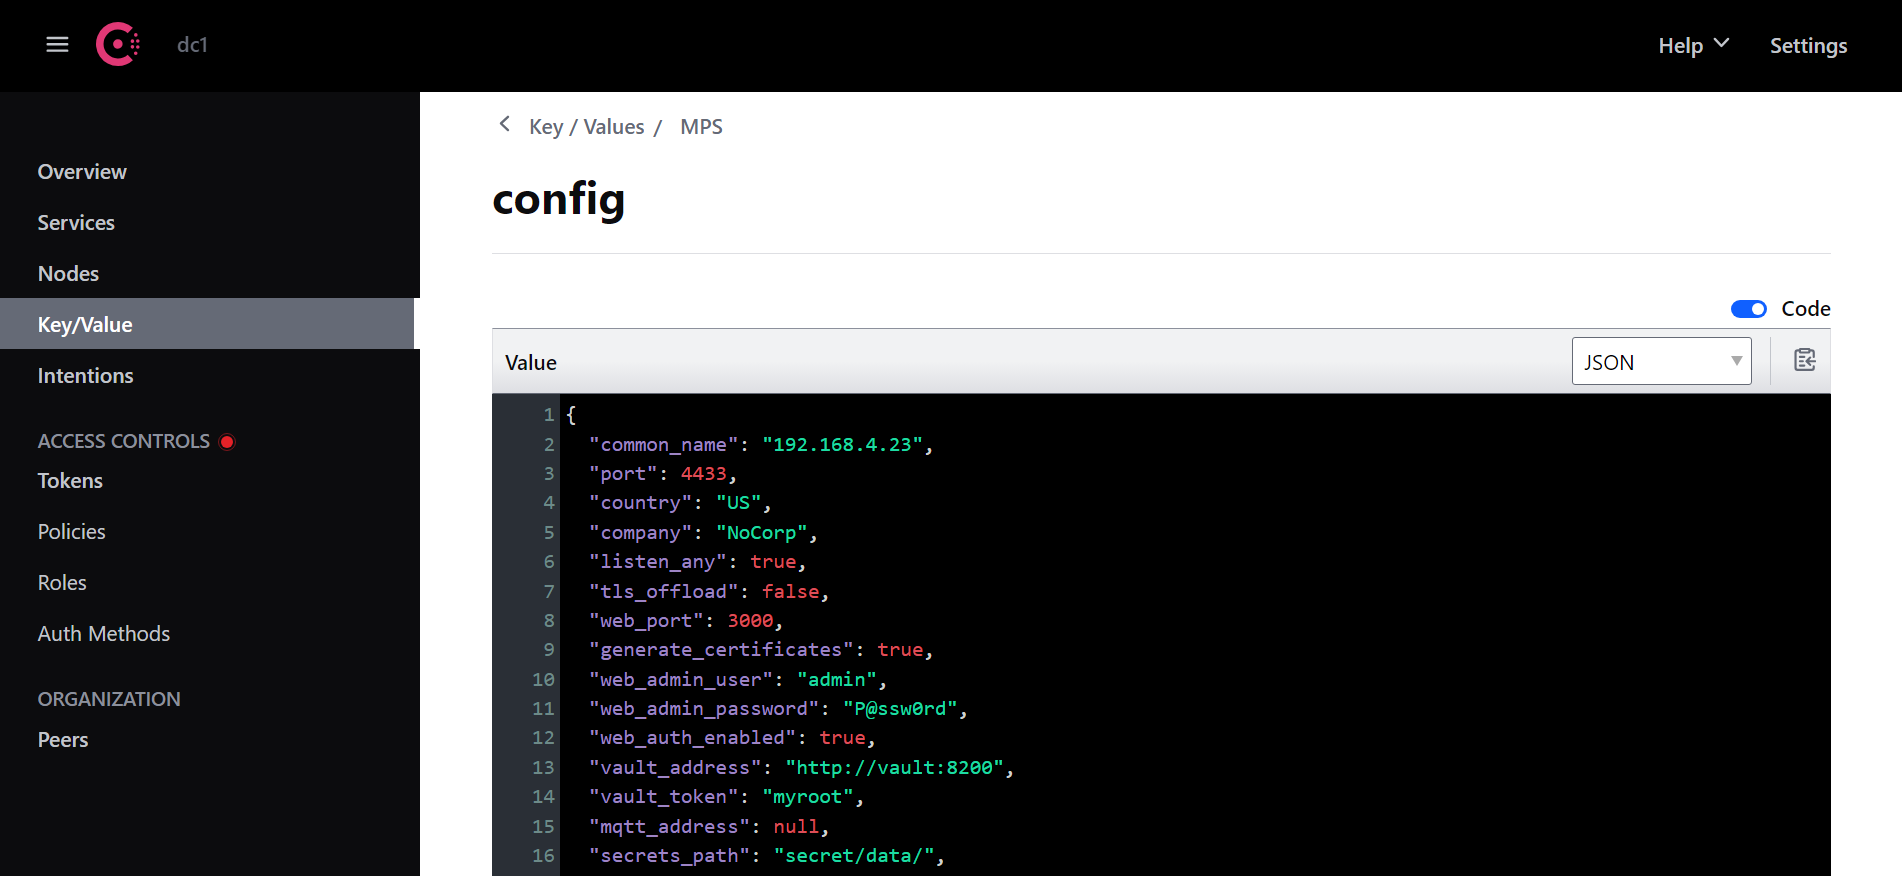Navigate to the Nodes section
Image resolution: width=1902 pixels, height=876 pixels.
click(68, 274)
